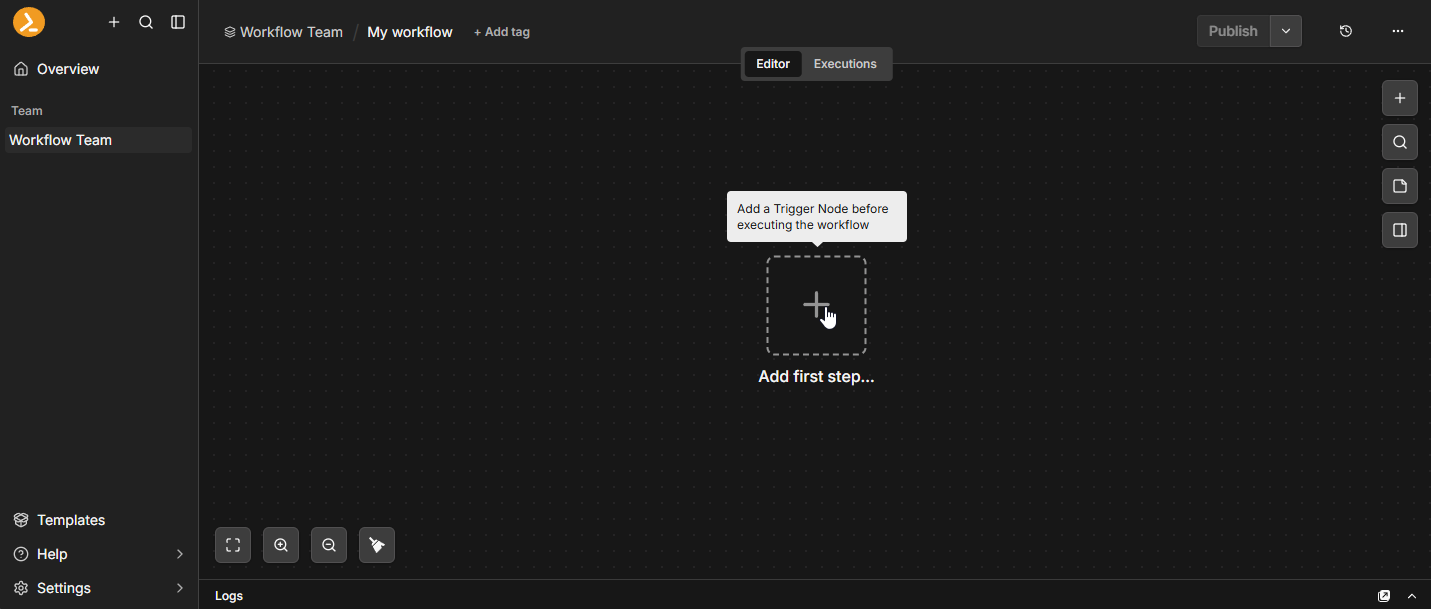Add a sticky note to canvas

pyautogui.click(x=1400, y=186)
